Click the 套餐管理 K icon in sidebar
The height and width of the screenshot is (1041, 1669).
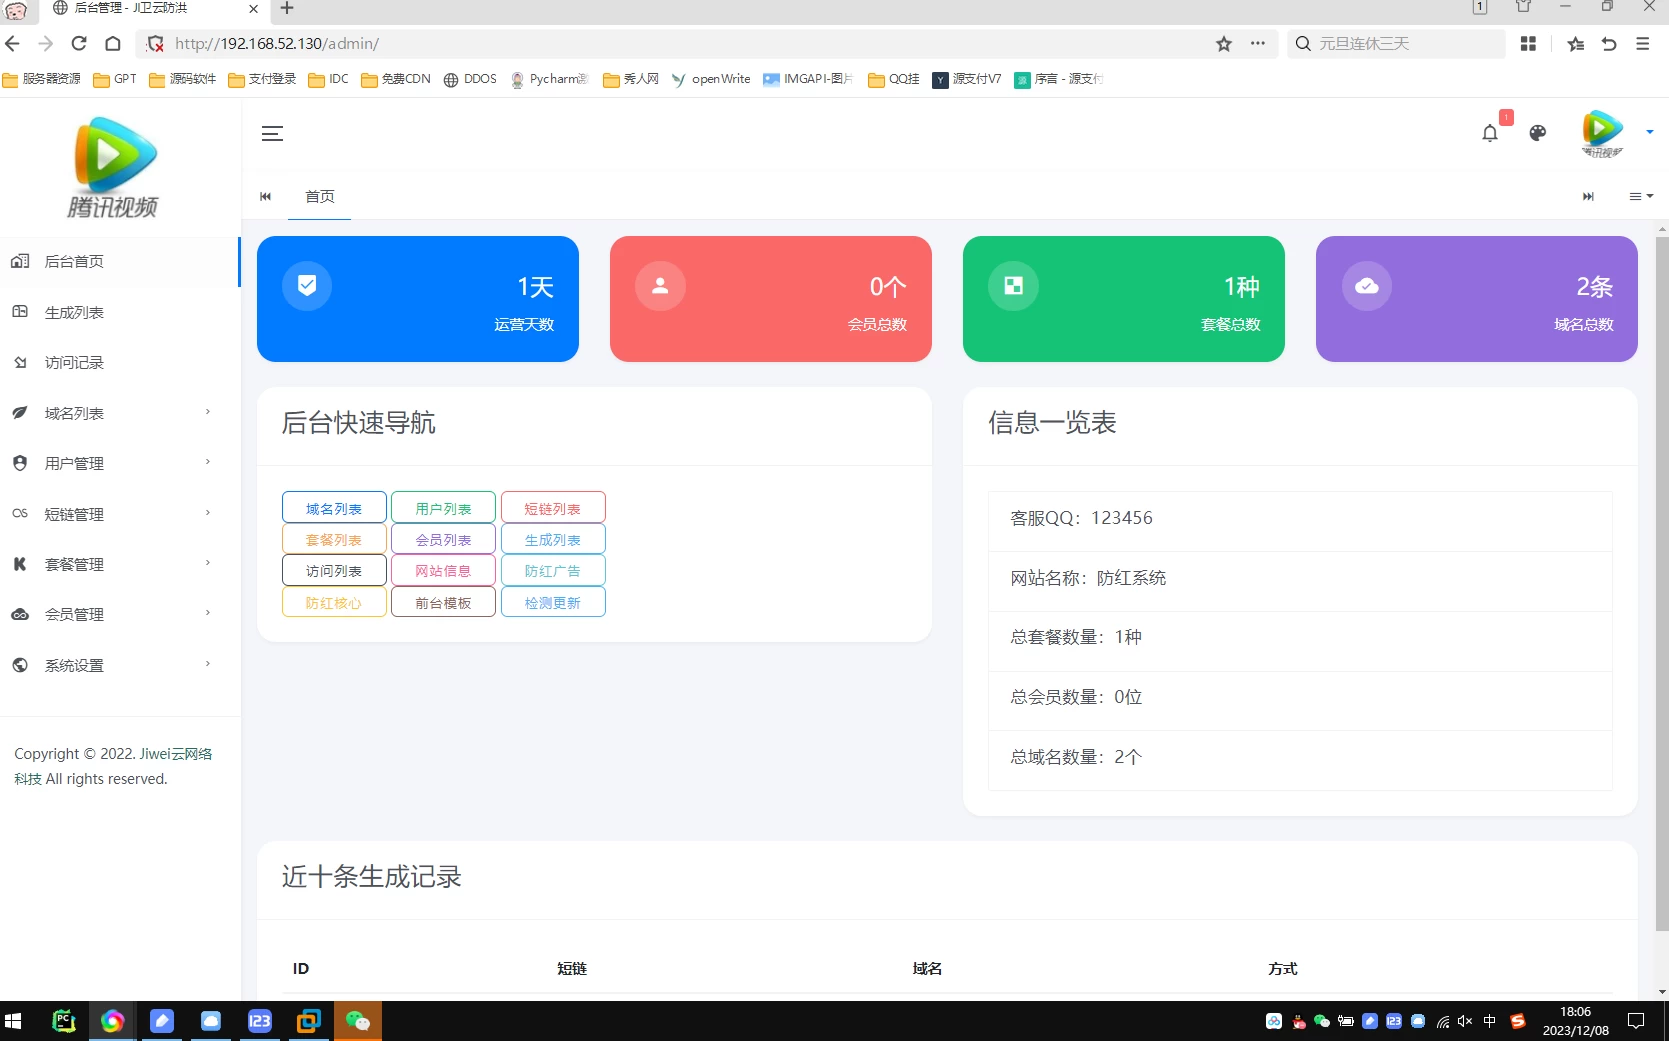pos(20,563)
